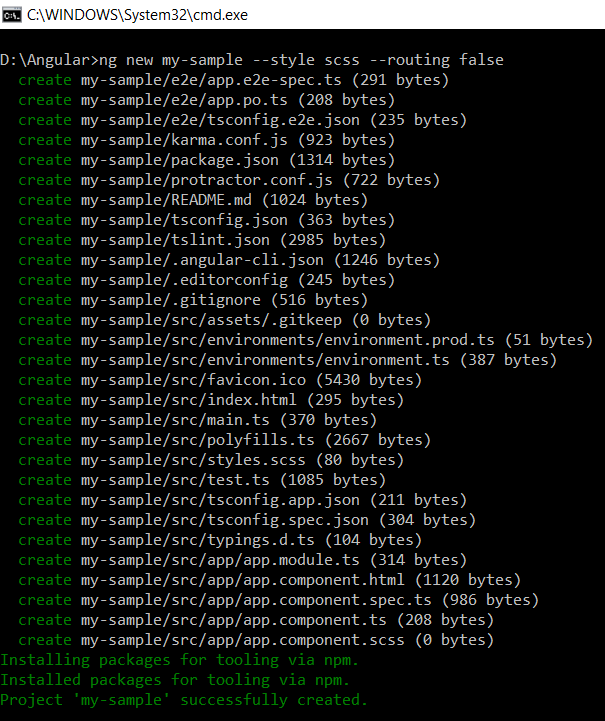The width and height of the screenshot is (605, 721).
Task: Select the app.e2e-spec.ts output line
Action: [234, 80]
